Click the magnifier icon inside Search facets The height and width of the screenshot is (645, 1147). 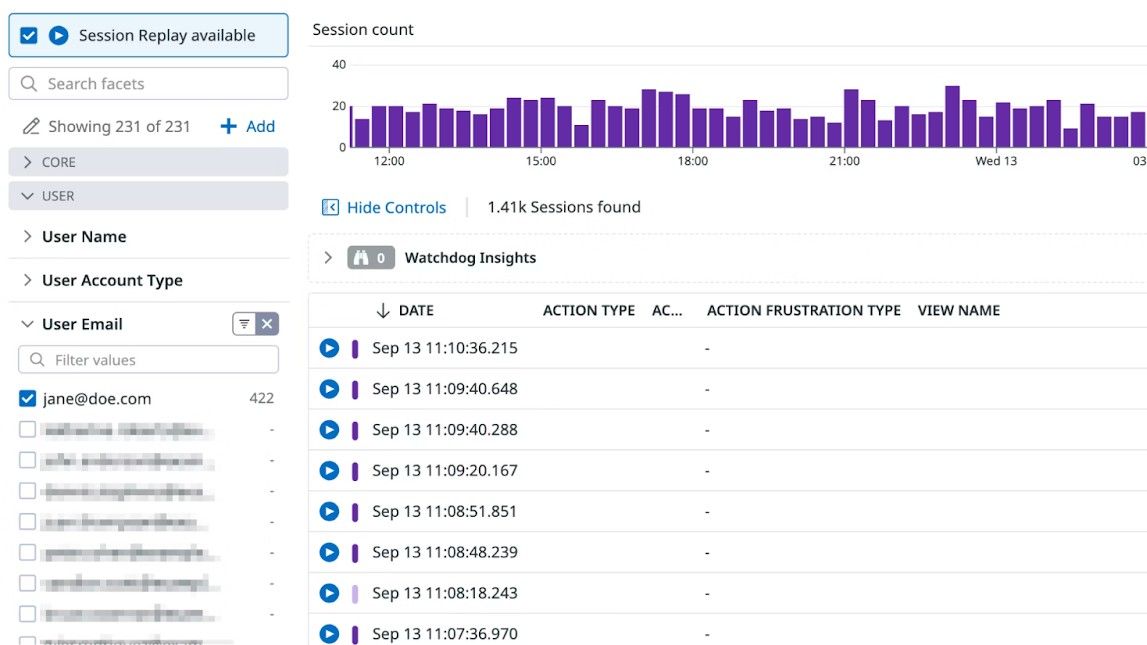pyautogui.click(x=27, y=83)
